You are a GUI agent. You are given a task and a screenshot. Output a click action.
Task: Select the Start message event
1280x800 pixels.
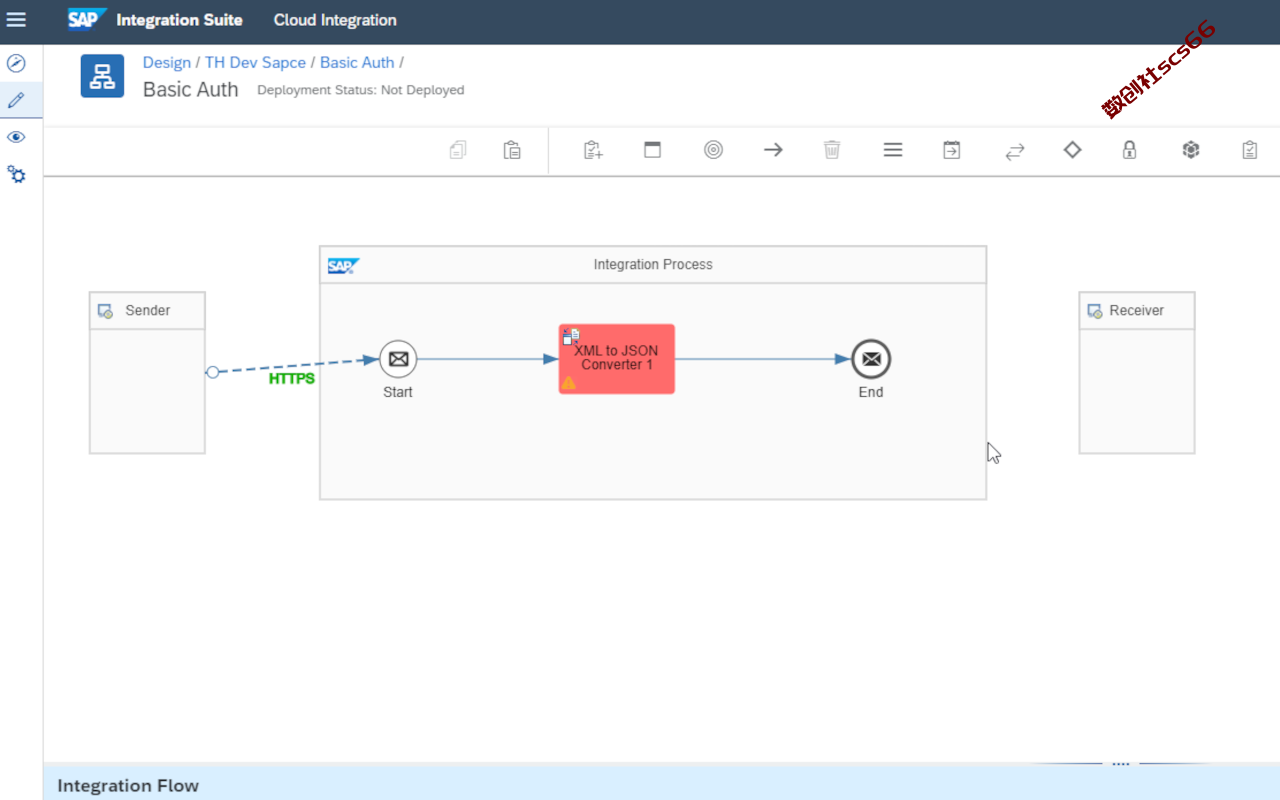tap(398, 359)
